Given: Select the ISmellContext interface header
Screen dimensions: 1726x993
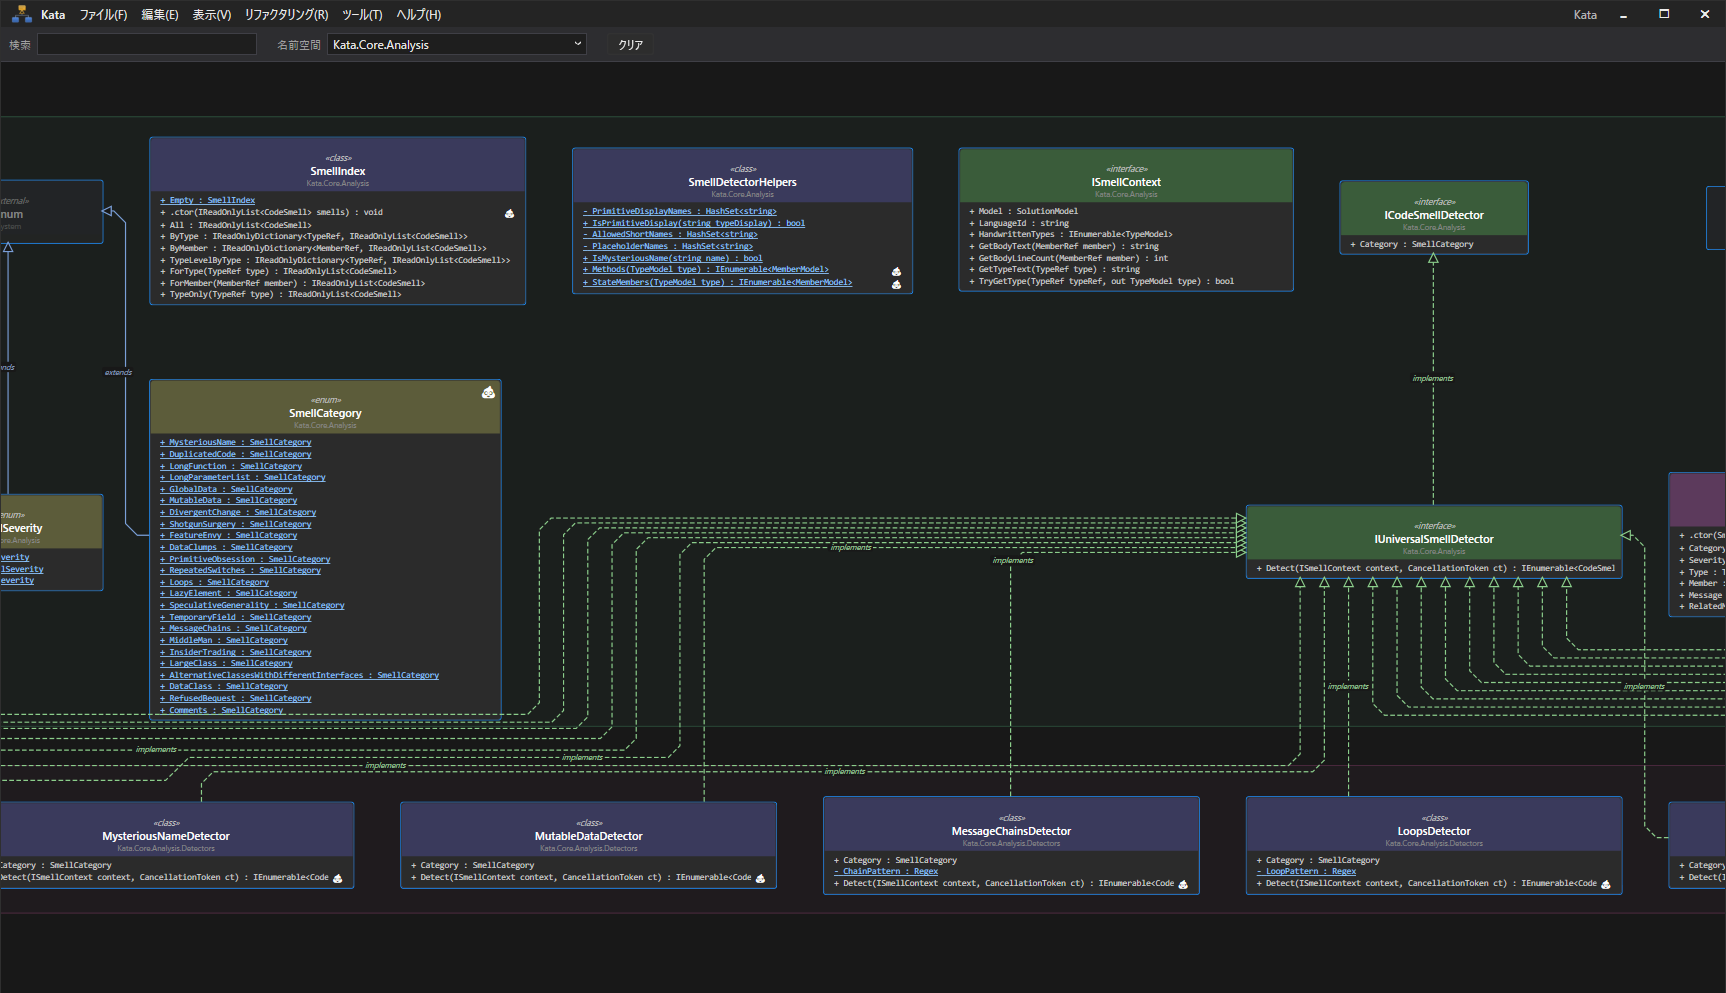Looking at the screenshot, I should [x=1126, y=176].
